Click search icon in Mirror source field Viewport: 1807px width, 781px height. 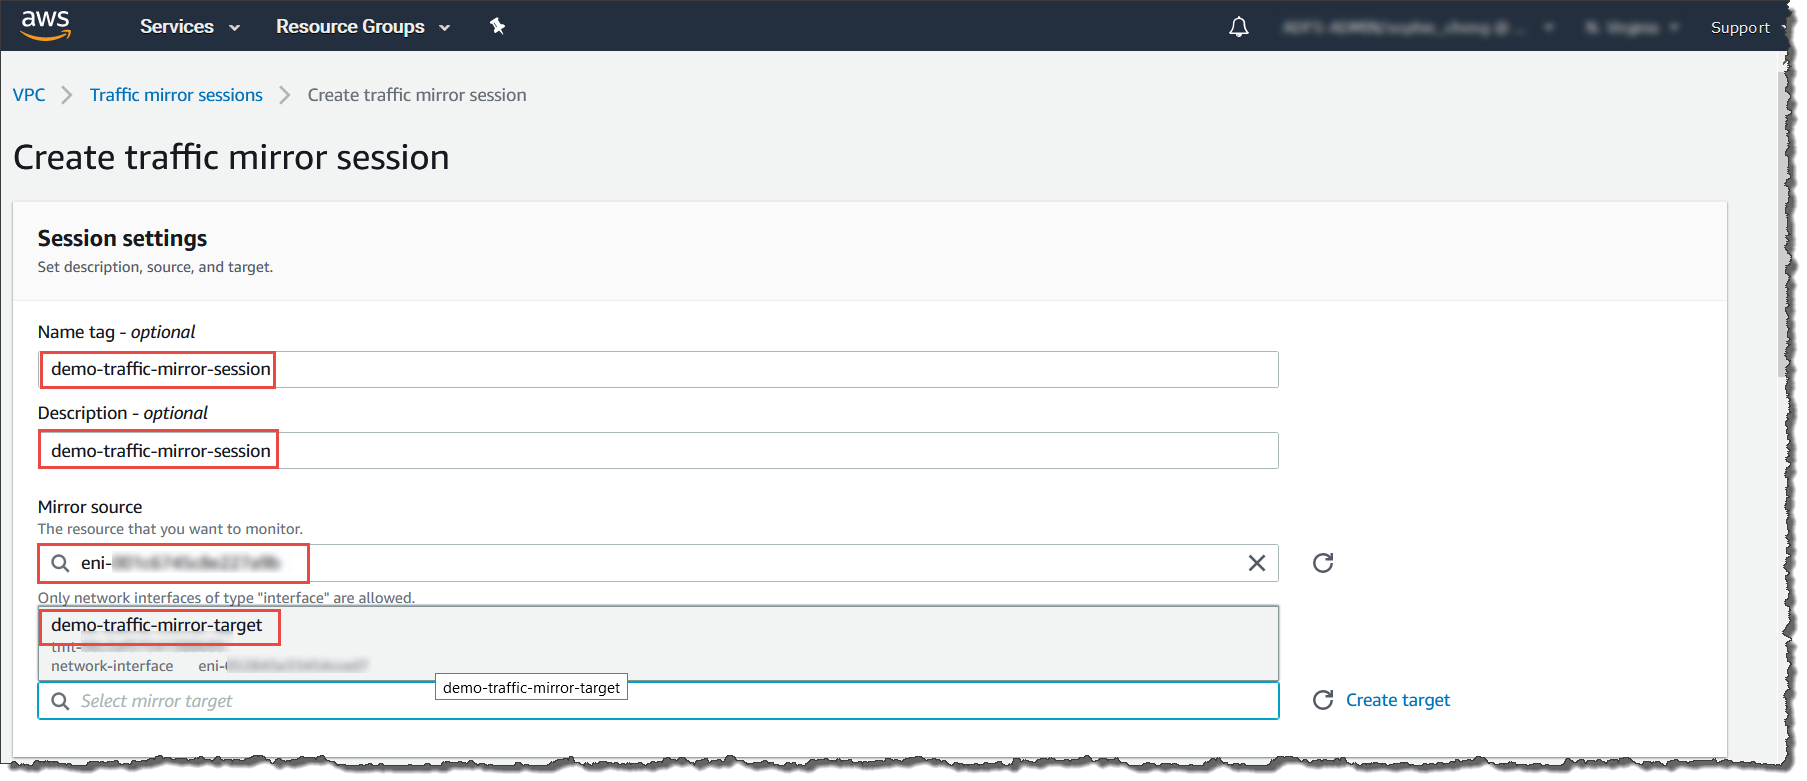pyautogui.click(x=61, y=563)
